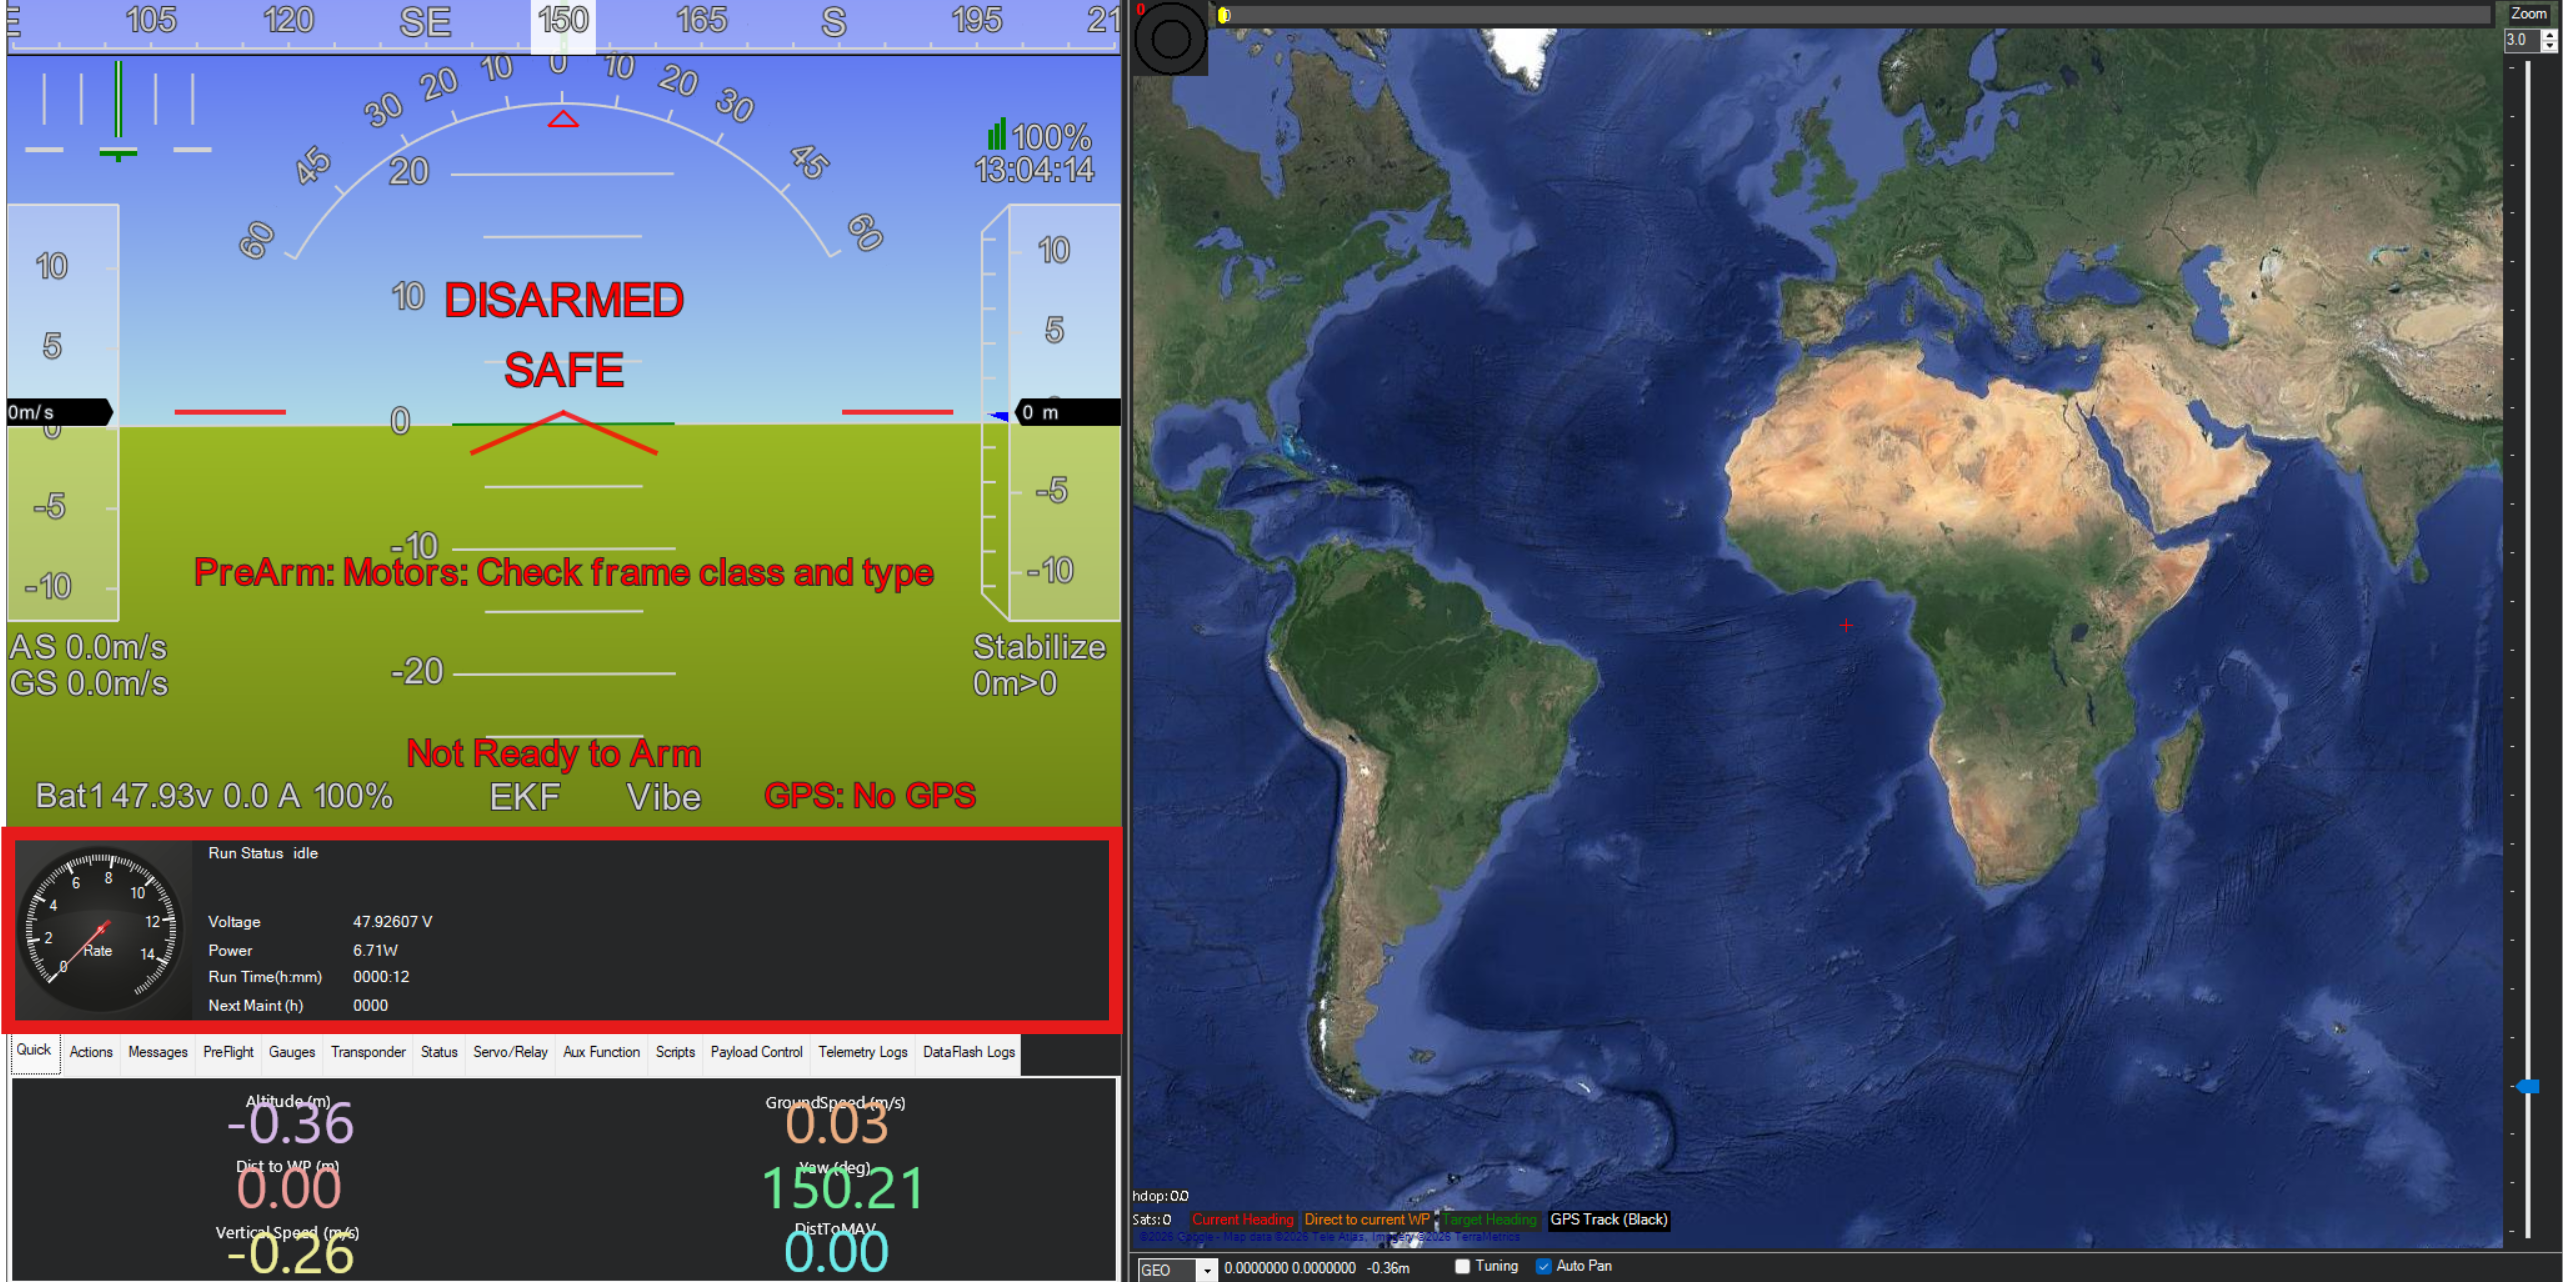Increase map zoom with up spinner arrow

tap(2550, 35)
